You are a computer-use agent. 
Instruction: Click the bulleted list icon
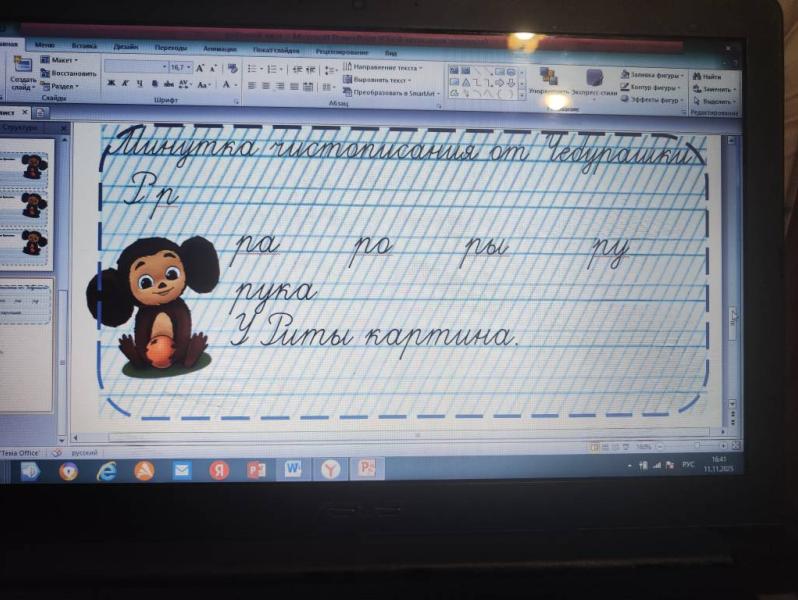tap(252, 69)
